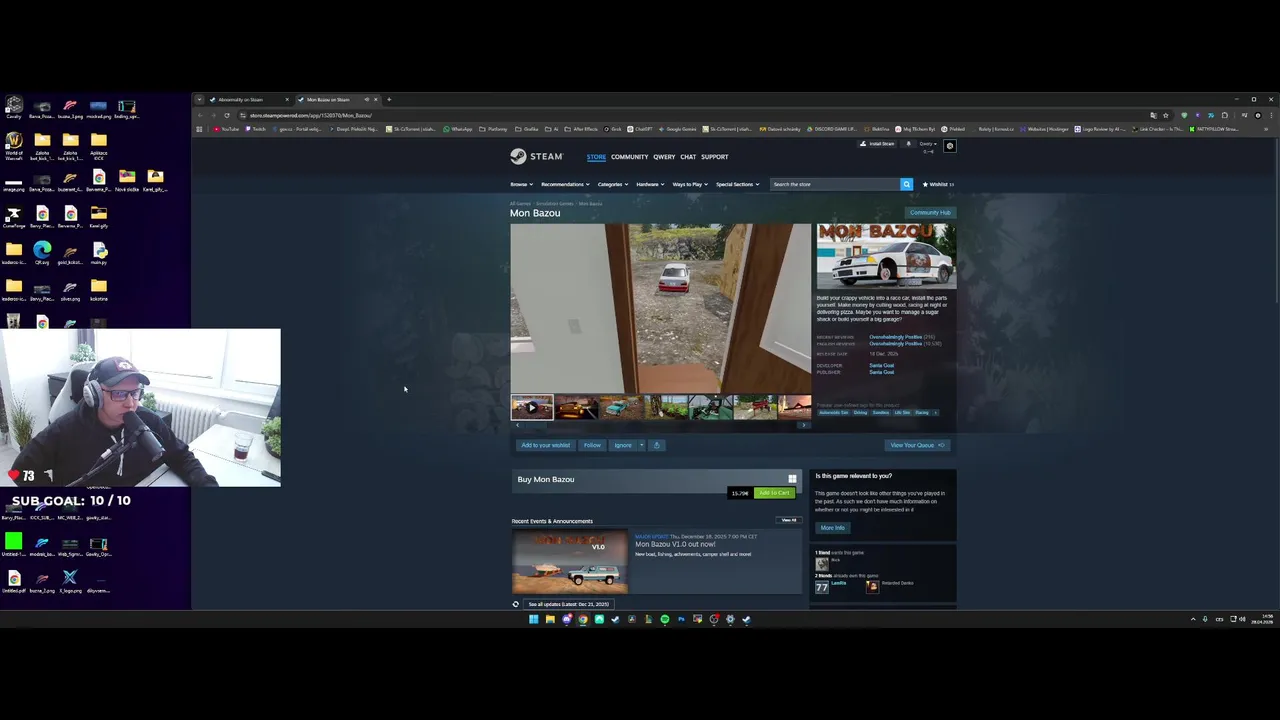Click the gear icon in taskbar
The height and width of the screenshot is (720, 1280).
pyautogui.click(x=730, y=619)
